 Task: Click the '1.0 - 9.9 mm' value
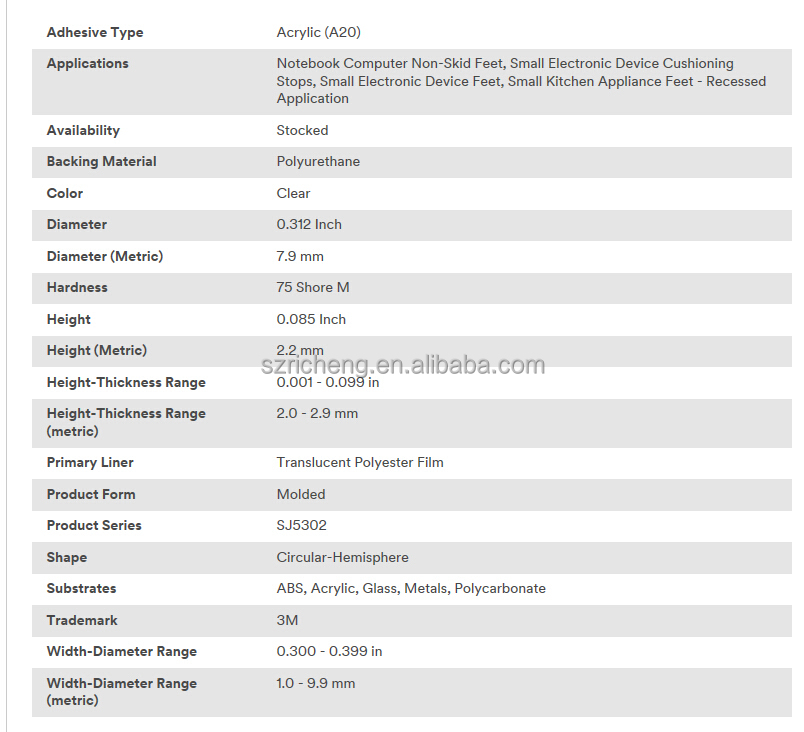tap(316, 683)
